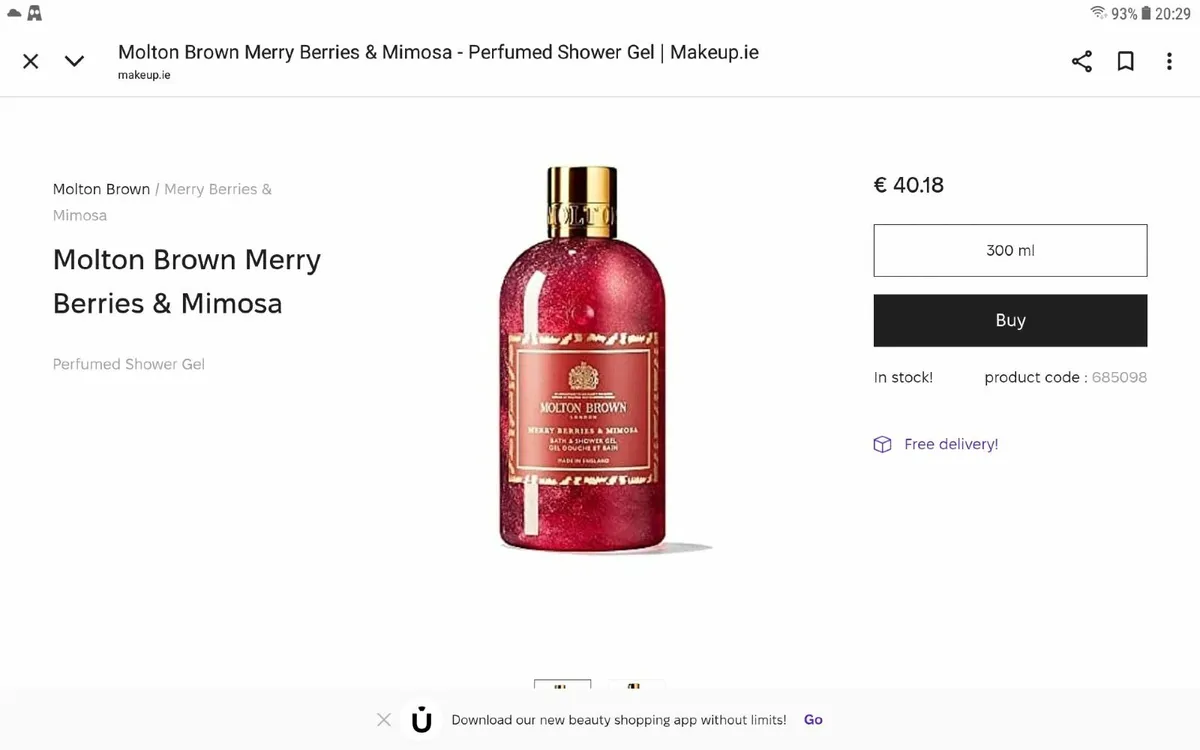This screenshot has width=1200, height=750.
Task: Open the three-dot overflow menu
Action: tap(1169, 61)
